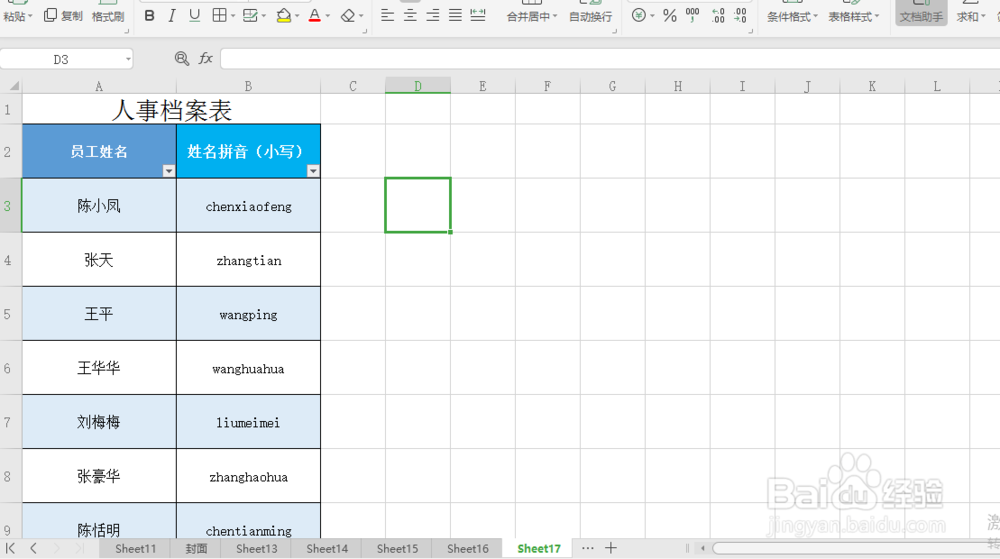Open the Name Box dropdown arrow

(128, 59)
